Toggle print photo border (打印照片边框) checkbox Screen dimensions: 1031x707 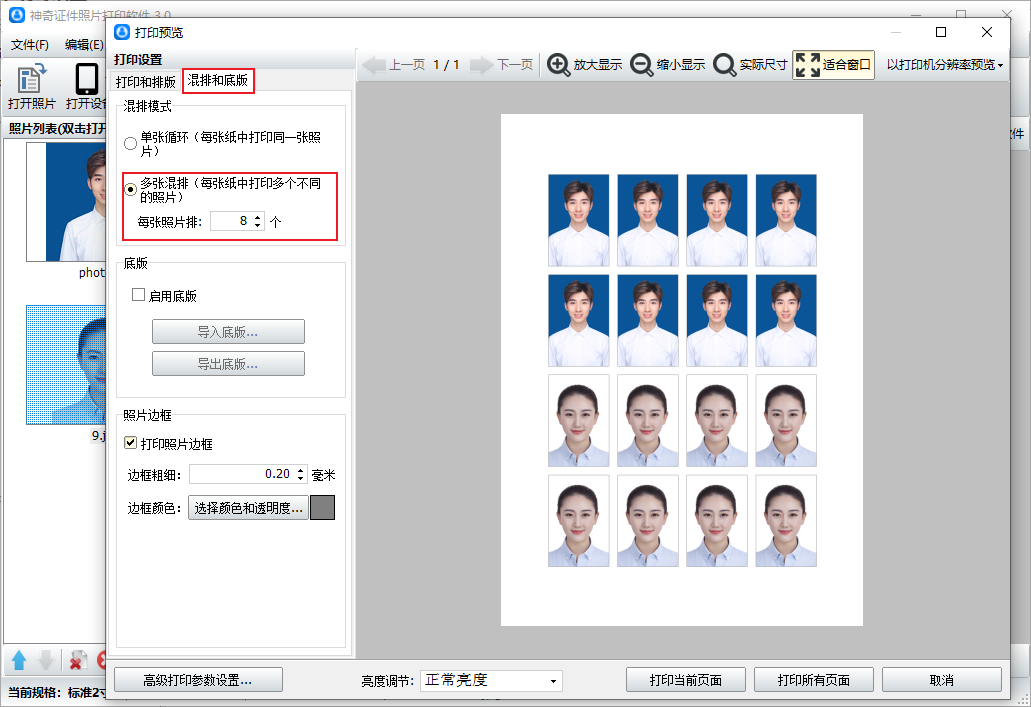coord(130,443)
